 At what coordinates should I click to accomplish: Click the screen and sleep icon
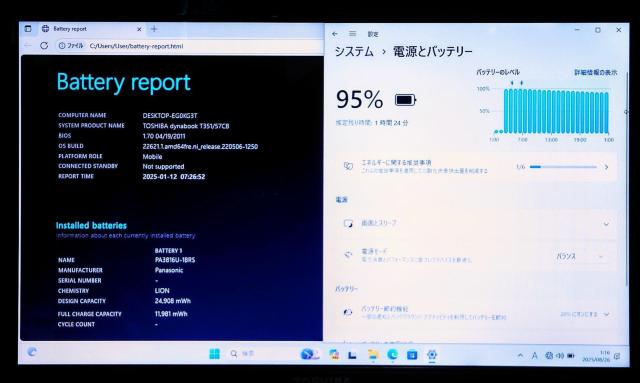click(348, 223)
